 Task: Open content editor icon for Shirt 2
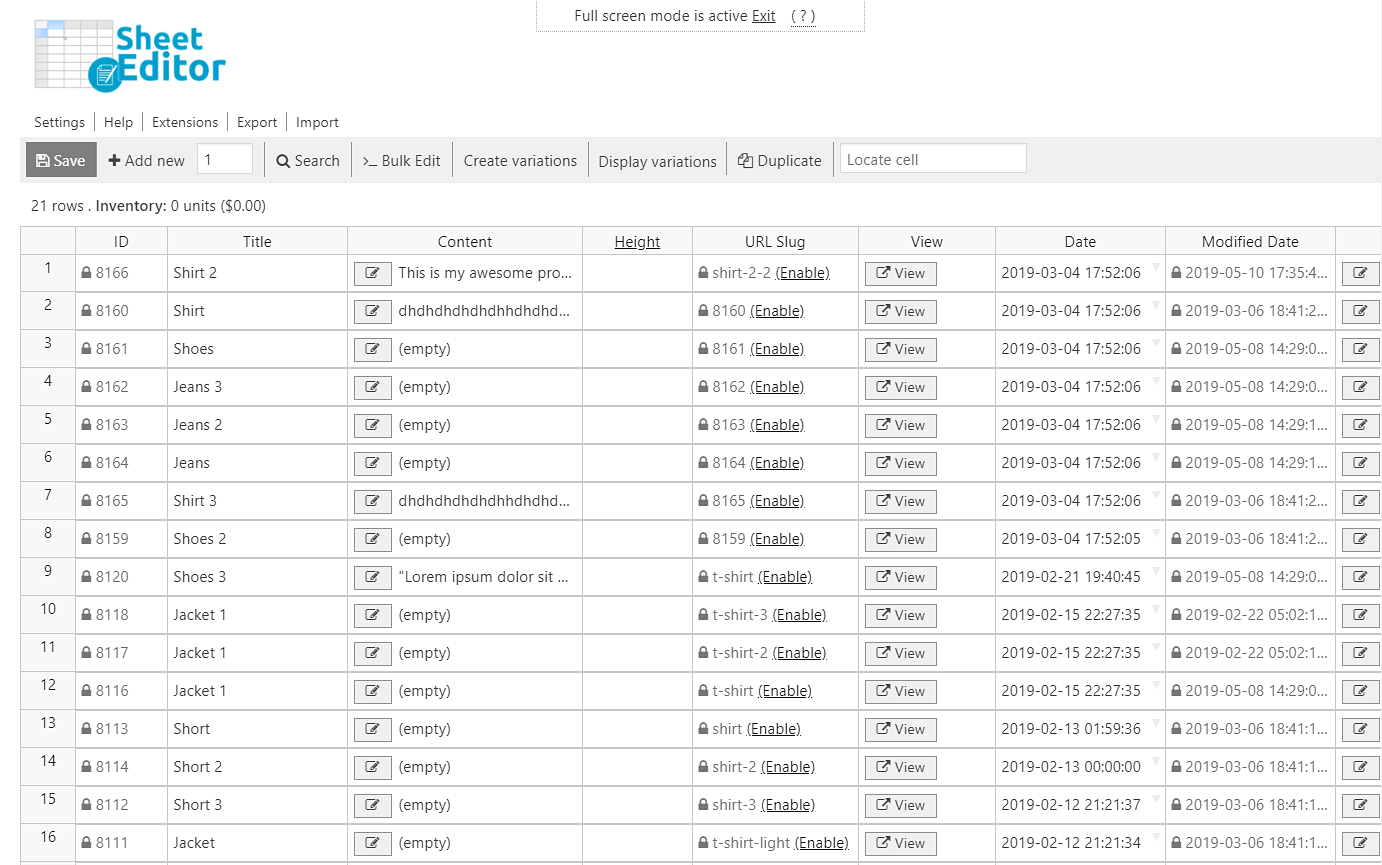372,273
